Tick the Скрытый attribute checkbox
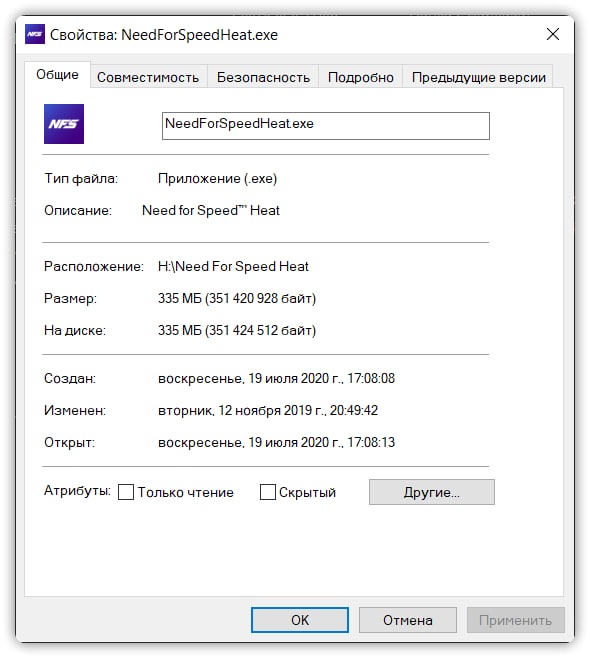Viewport: 590px width, 658px height. click(x=268, y=492)
